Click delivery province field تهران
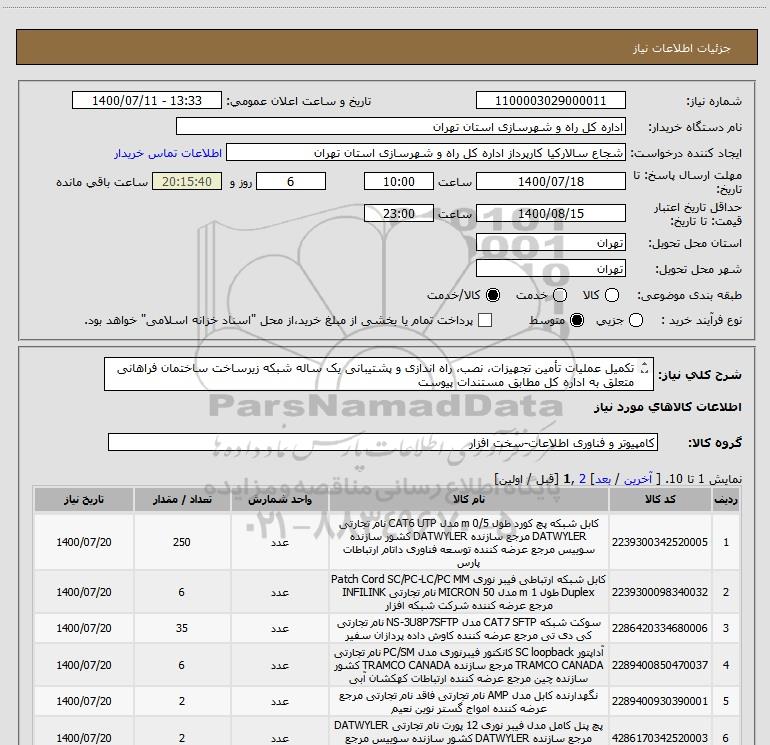The height and width of the screenshot is (745, 770). pos(550,243)
